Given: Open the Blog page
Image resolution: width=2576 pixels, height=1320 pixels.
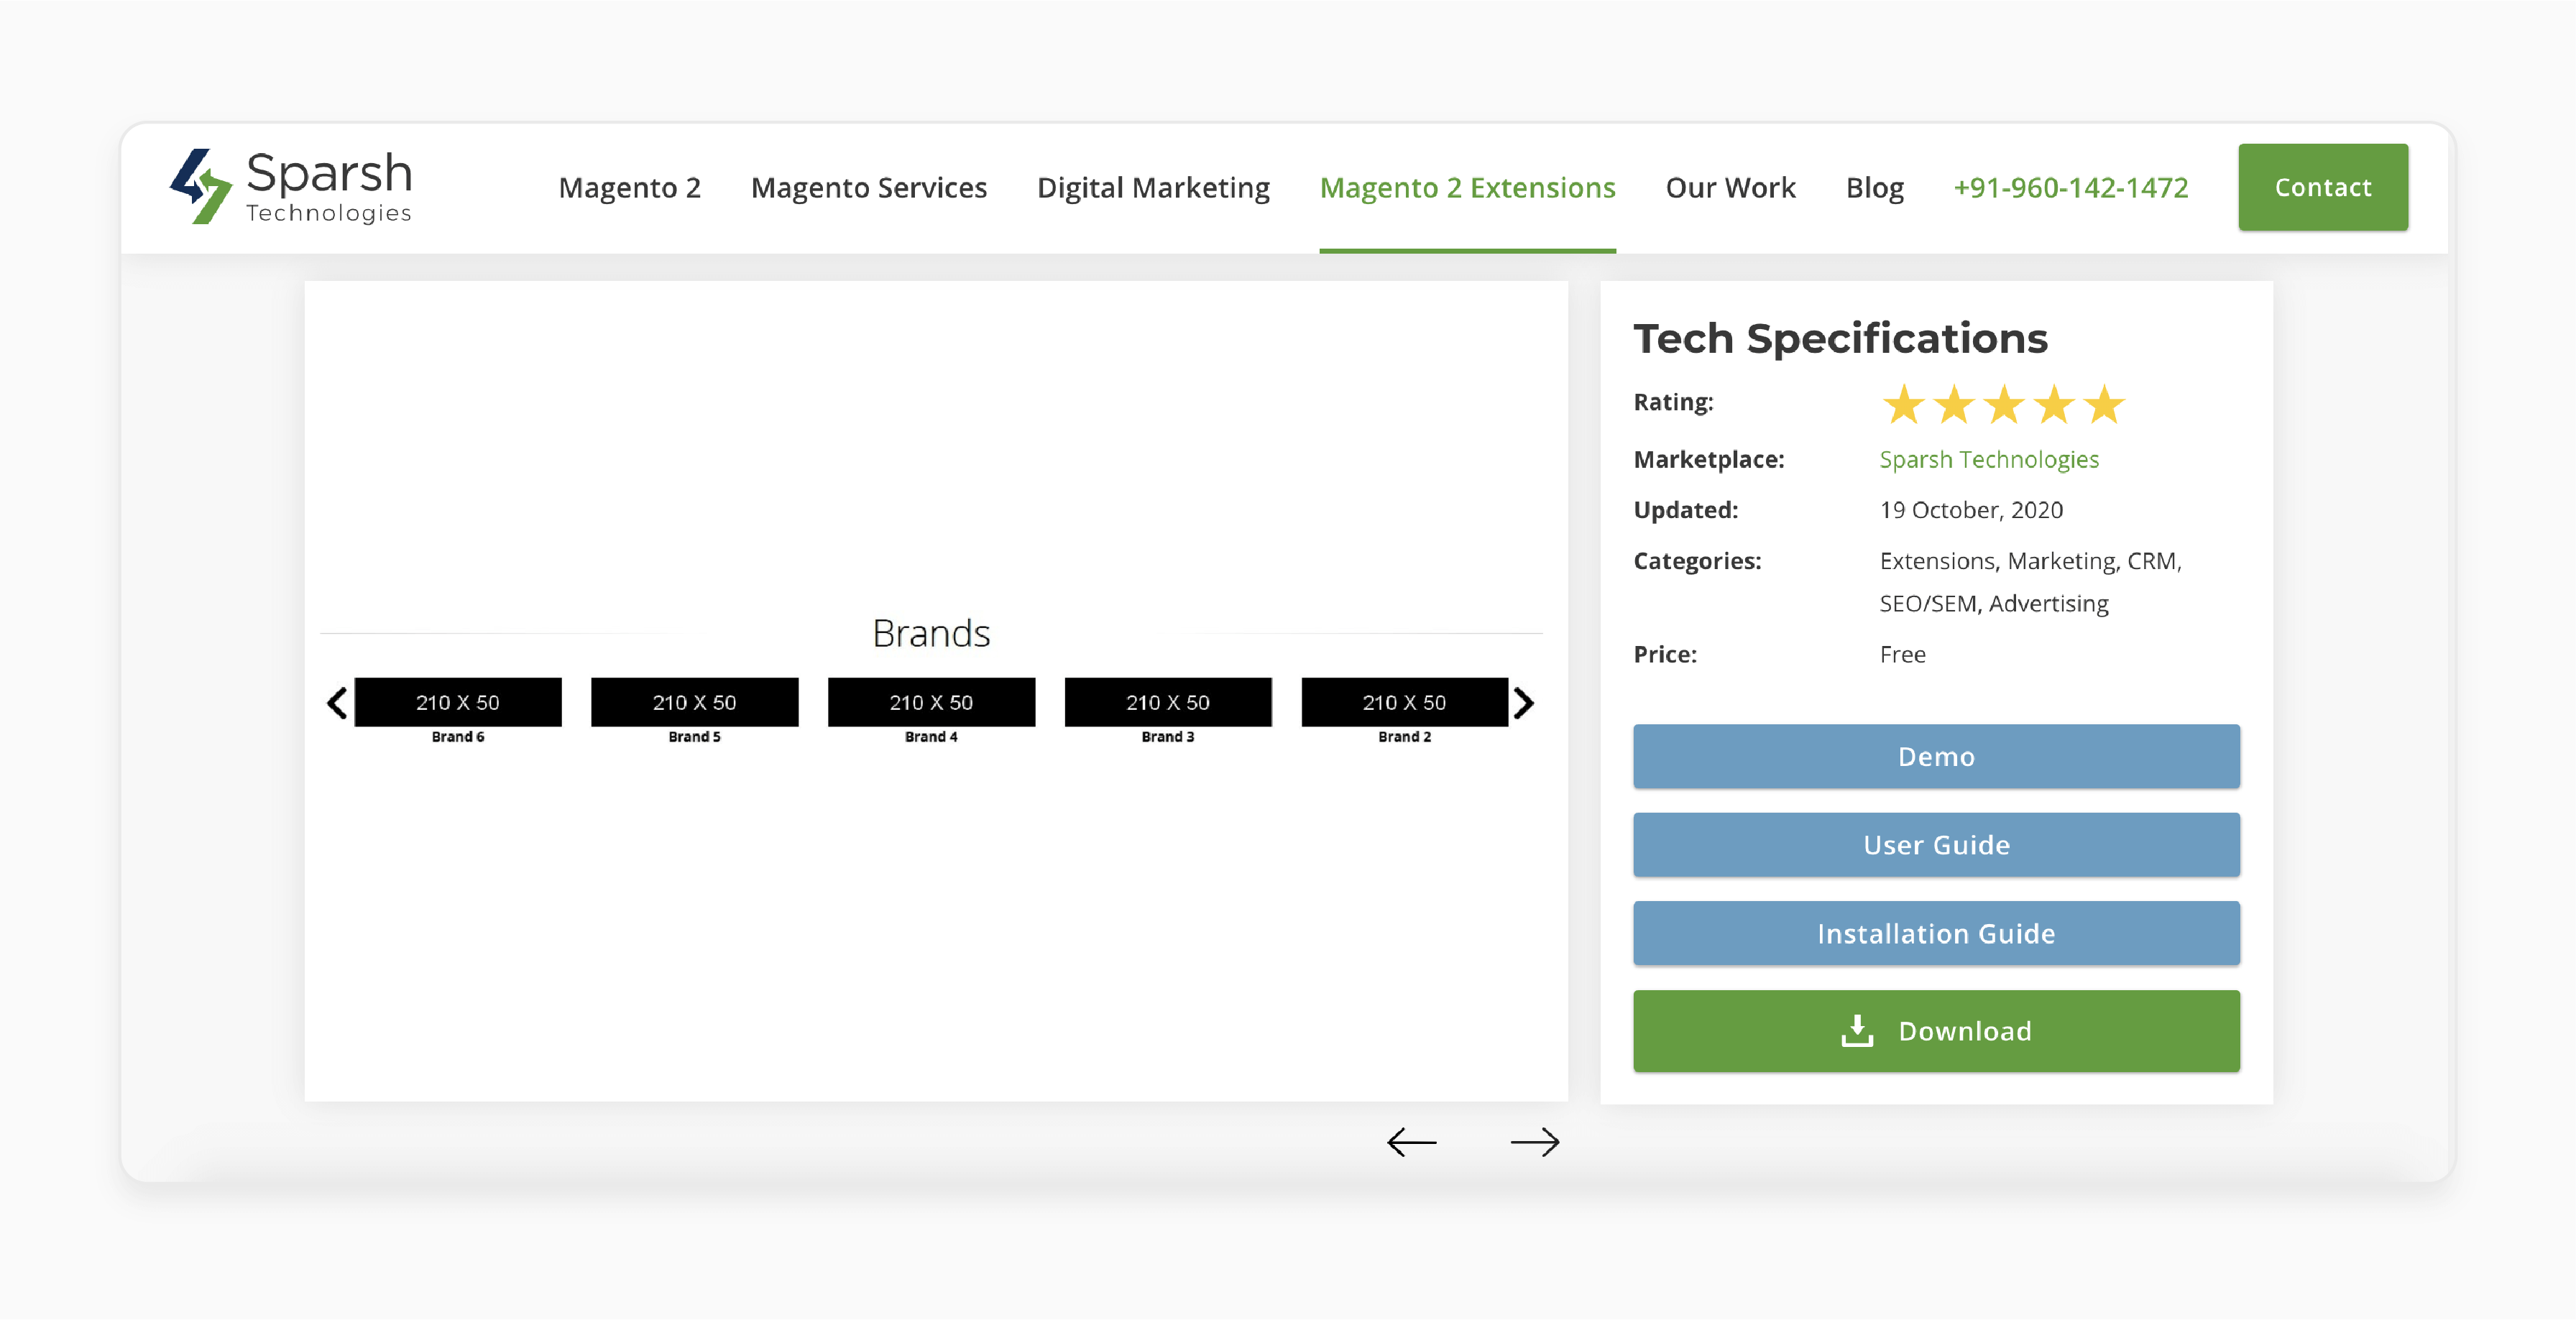Looking at the screenshot, I should tap(1874, 188).
